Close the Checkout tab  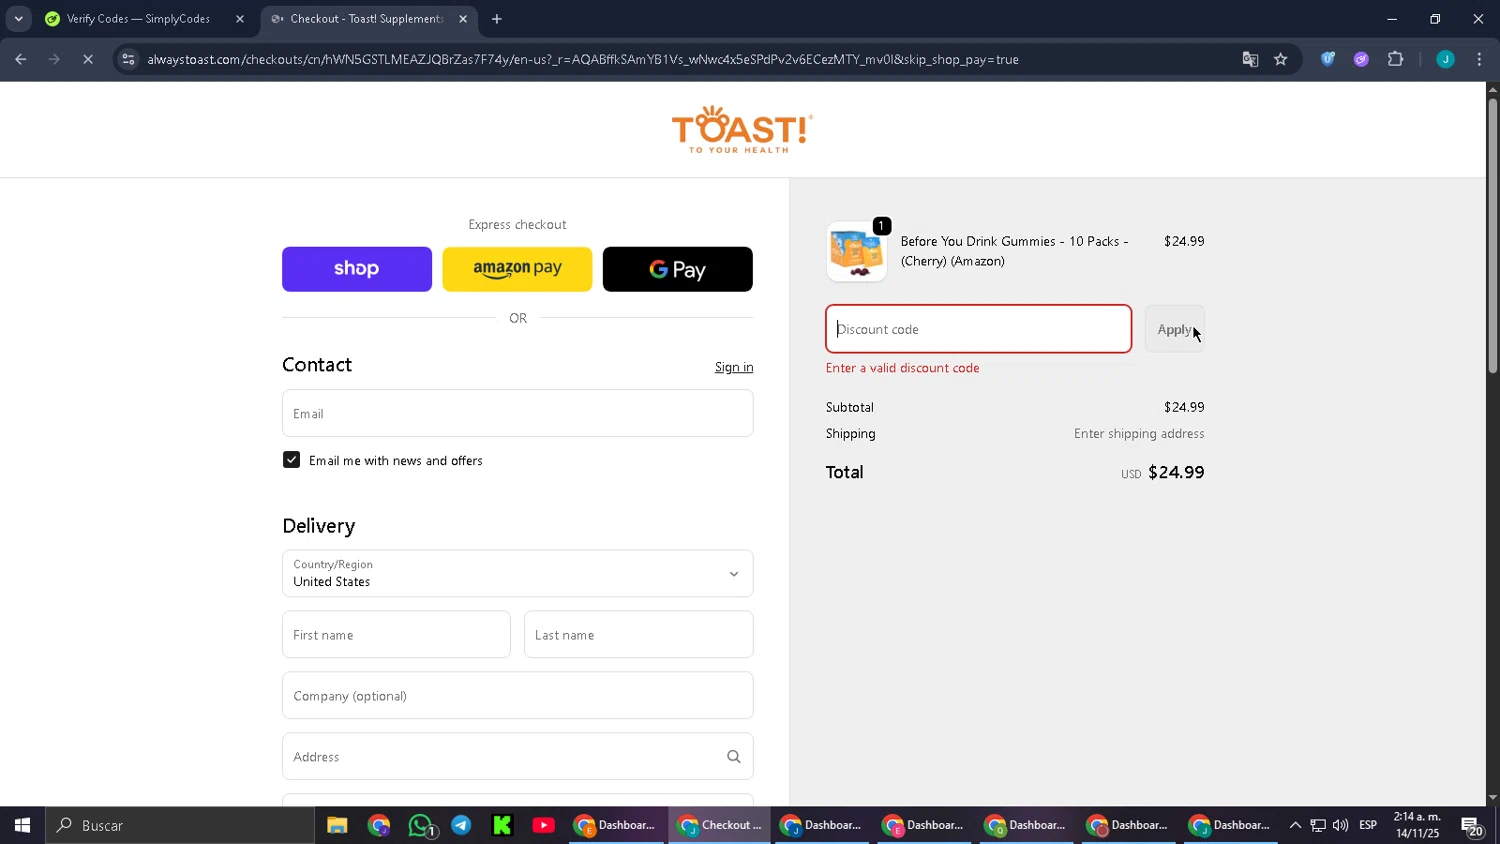point(463,19)
